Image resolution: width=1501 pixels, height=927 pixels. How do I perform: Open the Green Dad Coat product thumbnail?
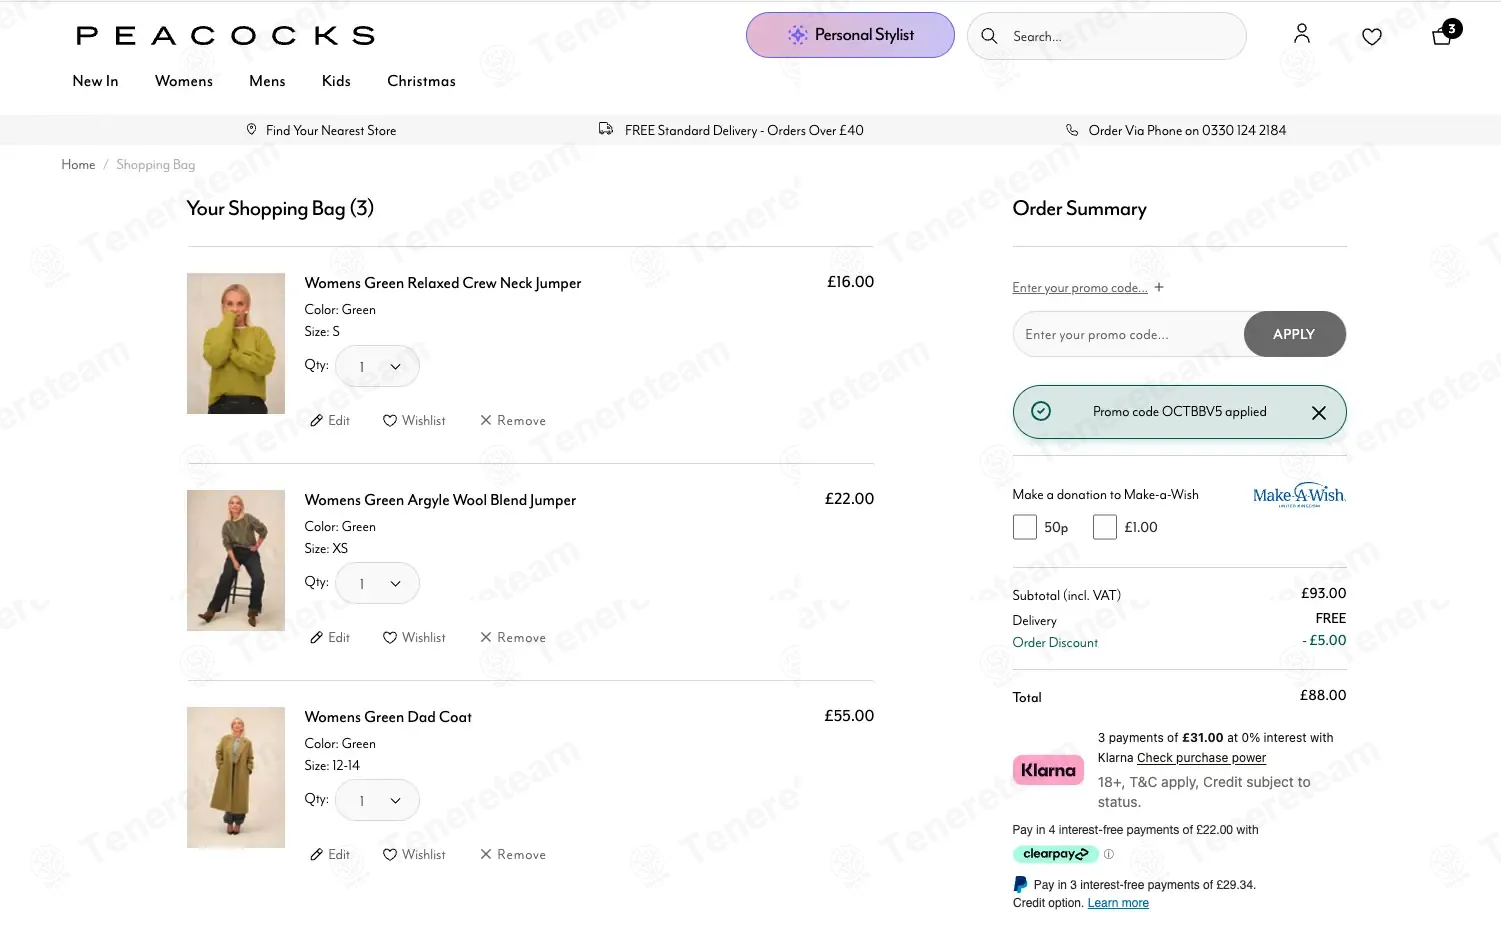[x=236, y=778]
